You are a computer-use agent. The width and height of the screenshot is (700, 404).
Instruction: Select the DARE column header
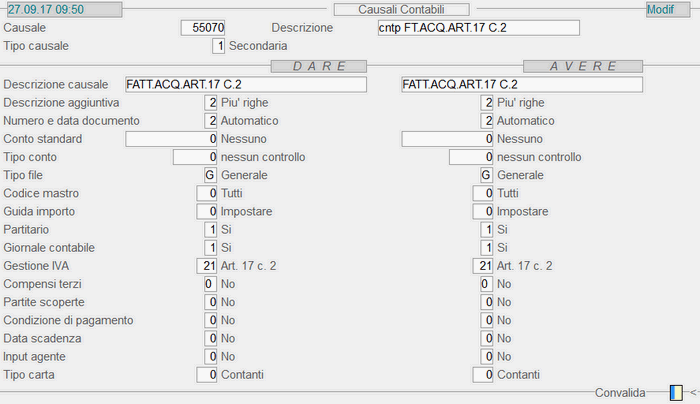coord(319,67)
